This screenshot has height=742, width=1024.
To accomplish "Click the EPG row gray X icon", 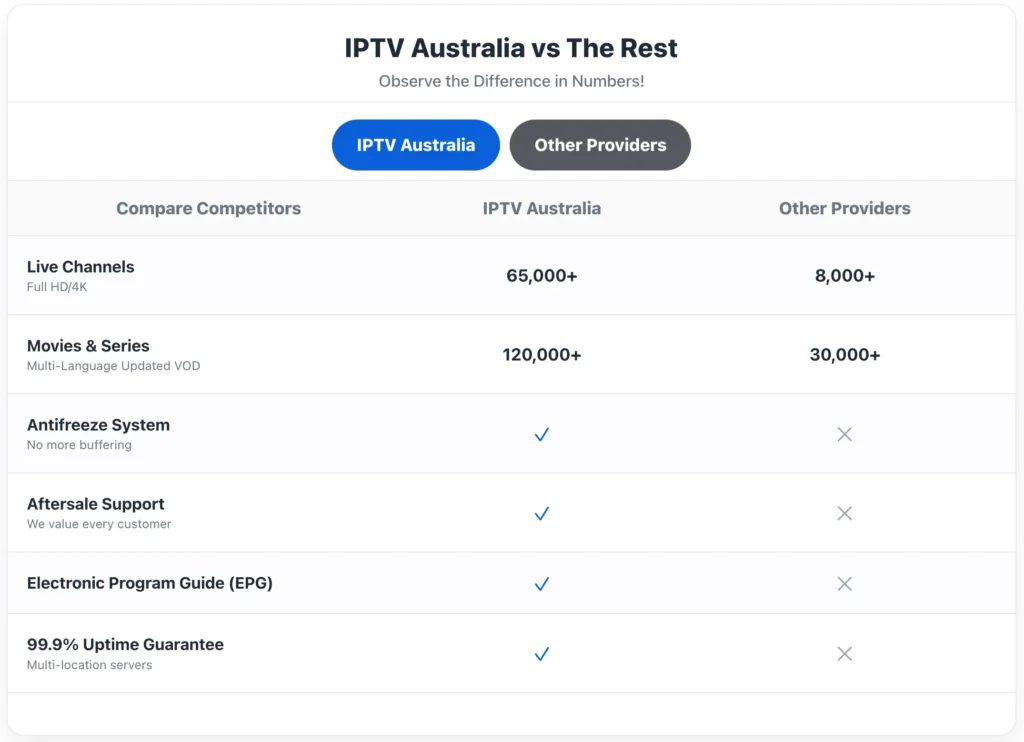I will [844, 584].
